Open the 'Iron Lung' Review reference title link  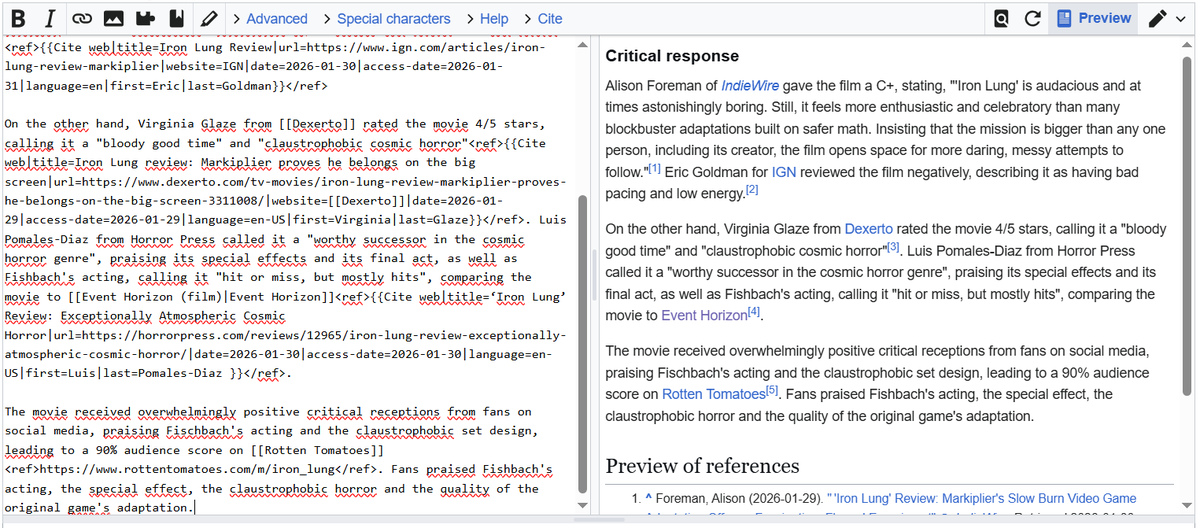click(981, 498)
